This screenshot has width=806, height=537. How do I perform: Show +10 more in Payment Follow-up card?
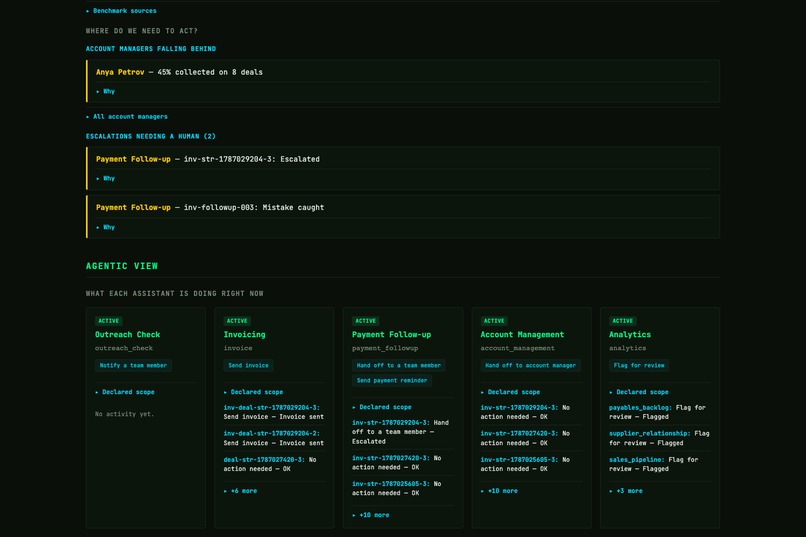tap(371, 515)
